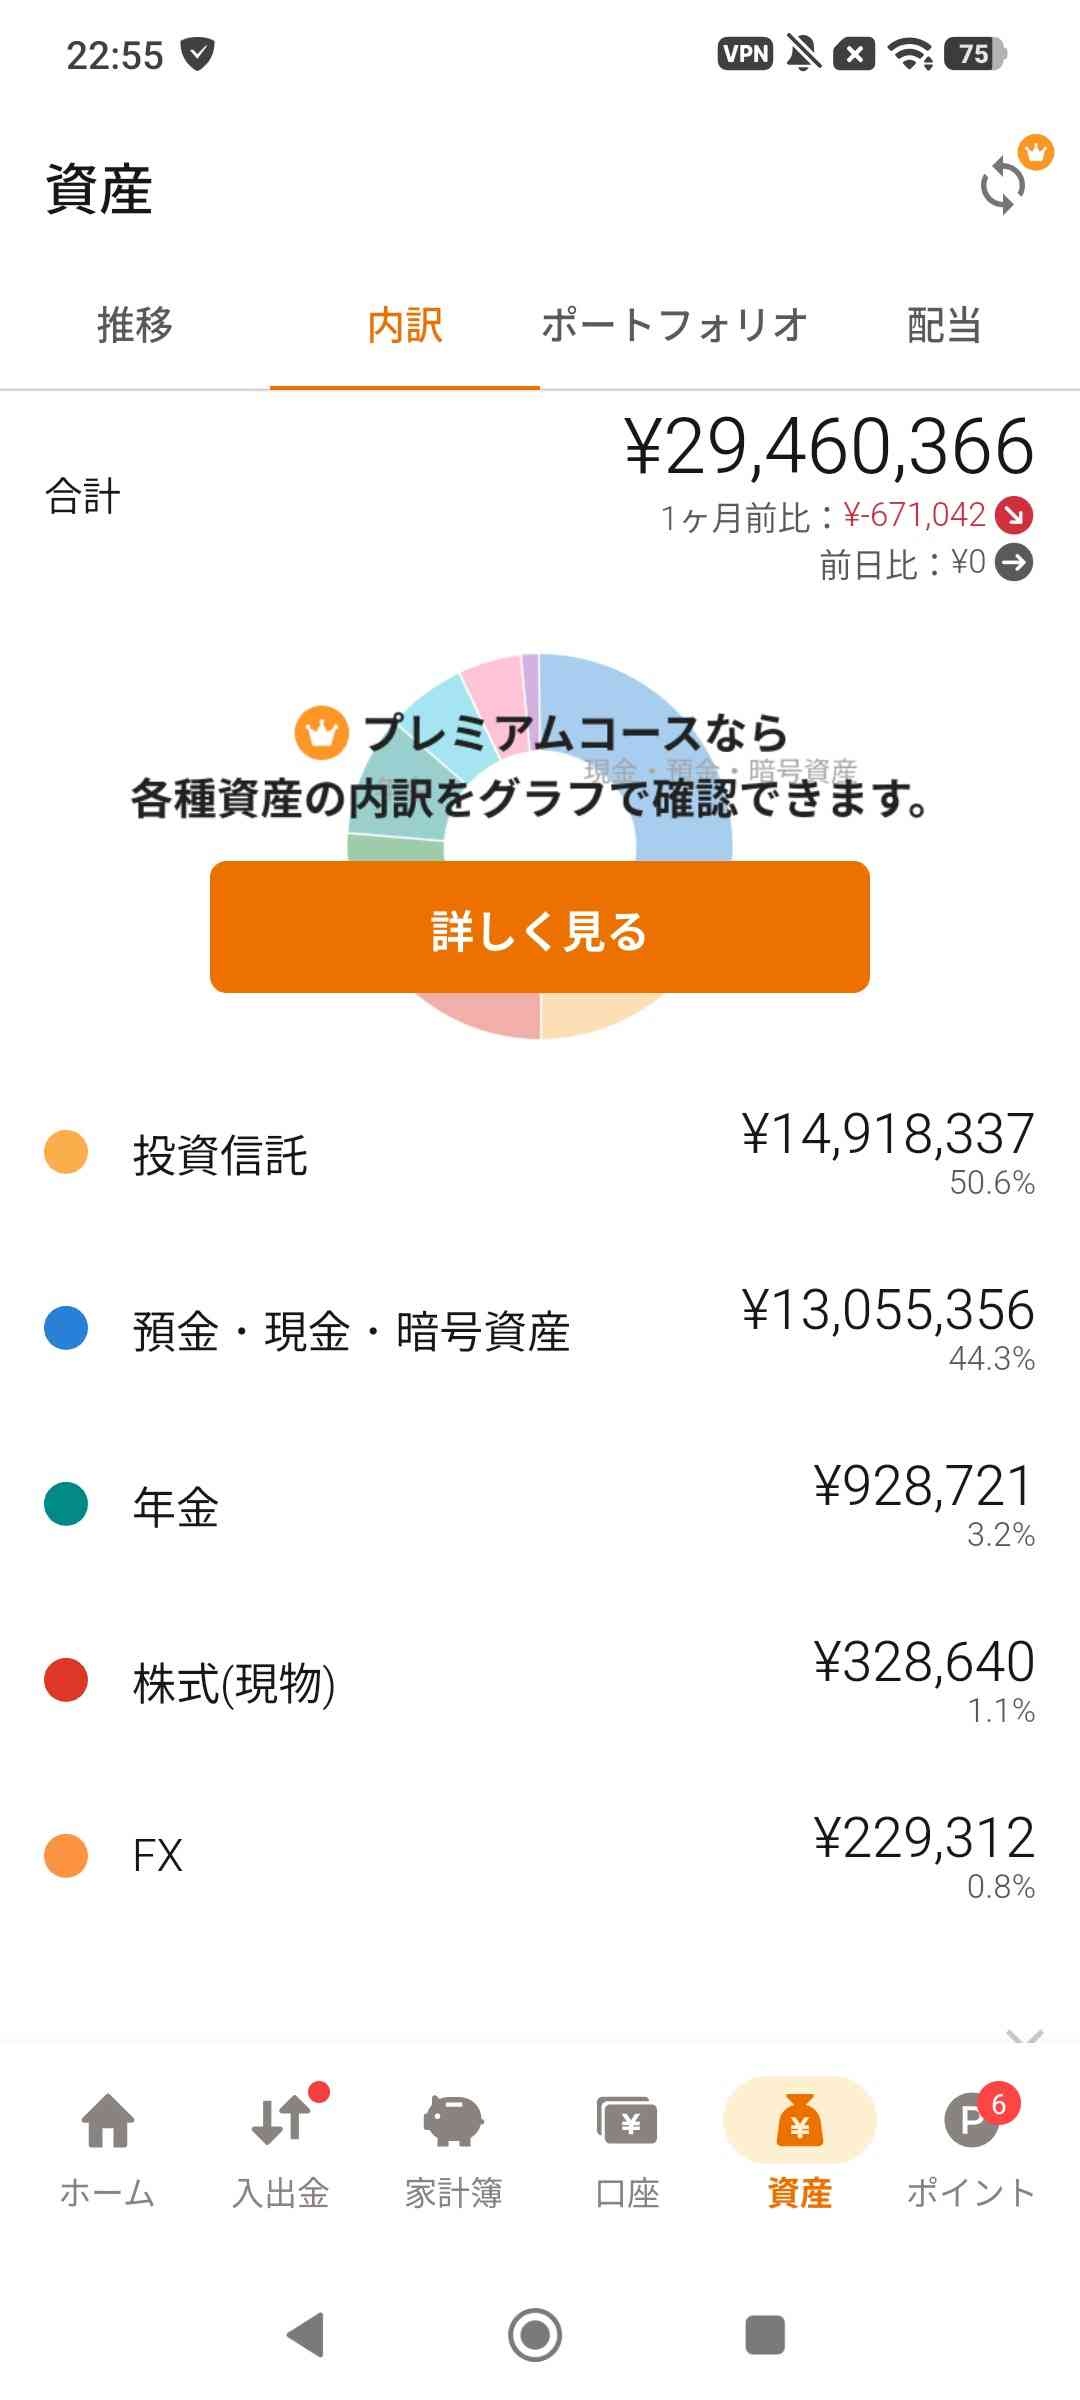Switch to the ポートフォリオ tab
Screen dimensions: 1080x2400
[x=674, y=325]
